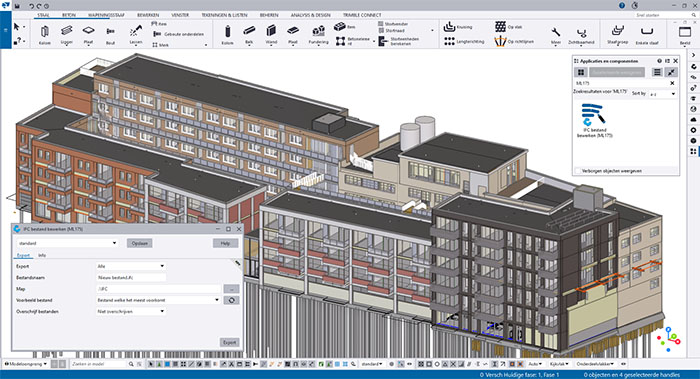
Task: Click the Bout bolt tool
Action: (110, 35)
